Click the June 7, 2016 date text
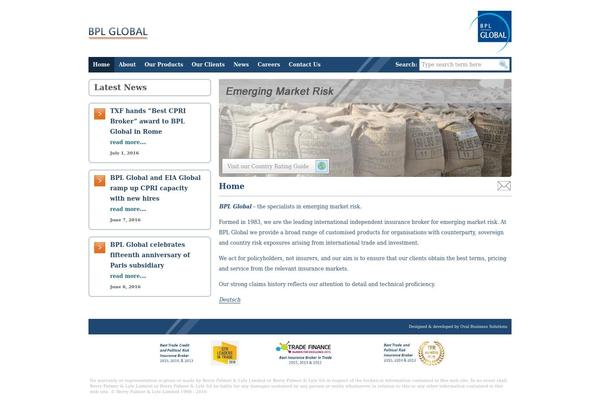The image size is (600, 400). coord(125,220)
